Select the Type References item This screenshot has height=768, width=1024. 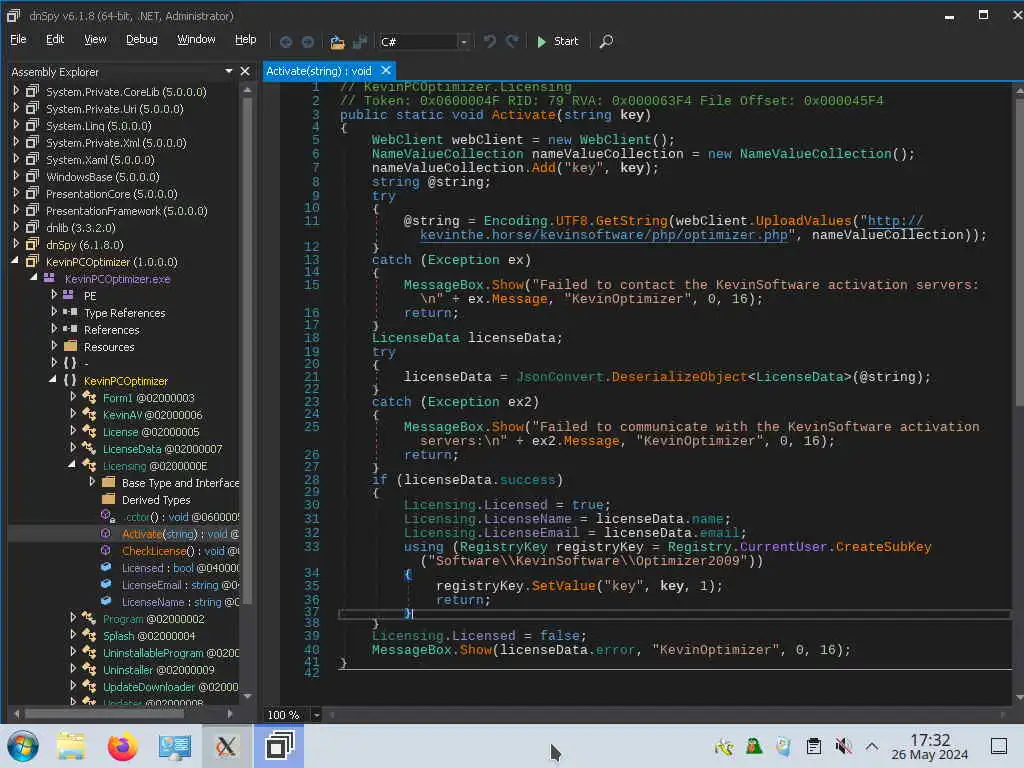[125, 313]
